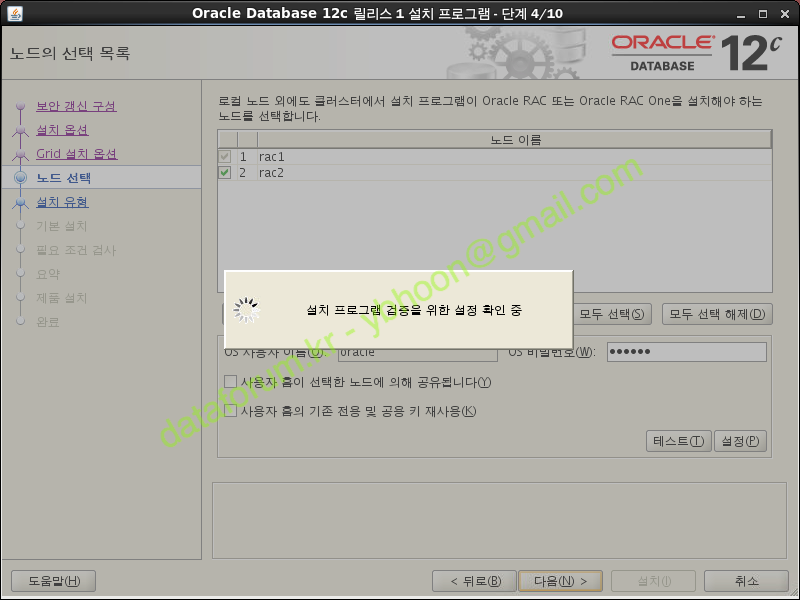Image resolution: width=800 pixels, height=600 pixels.
Task: Click the step icon beside Grid 설치 옵션
Action: [20, 155]
